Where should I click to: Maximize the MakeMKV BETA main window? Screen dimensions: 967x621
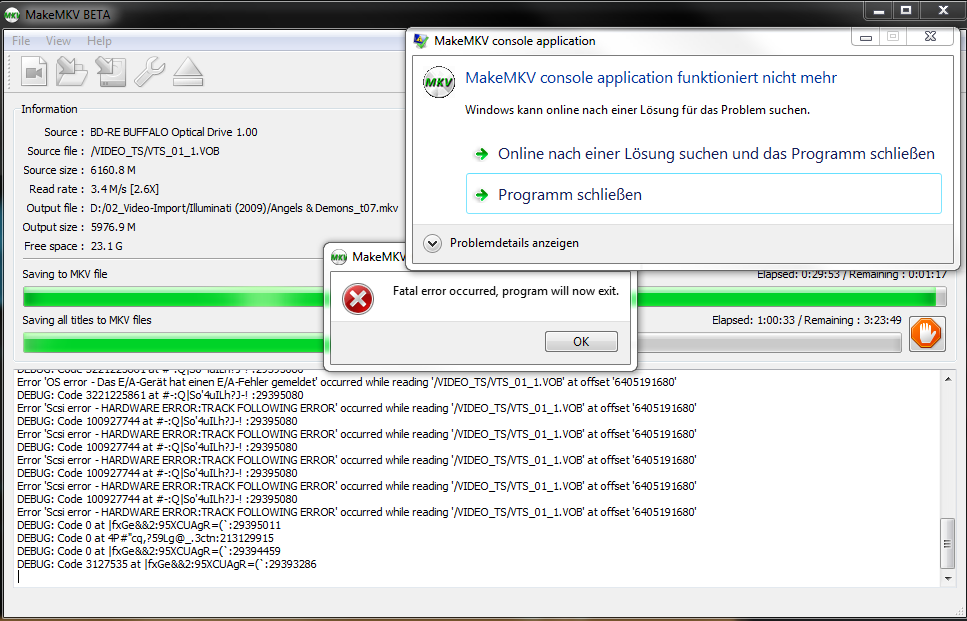[906, 10]
